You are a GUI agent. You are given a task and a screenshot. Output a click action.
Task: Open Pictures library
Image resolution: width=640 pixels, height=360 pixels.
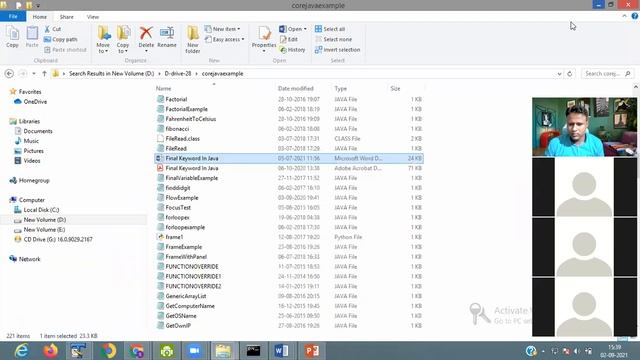tap(33, 151)
